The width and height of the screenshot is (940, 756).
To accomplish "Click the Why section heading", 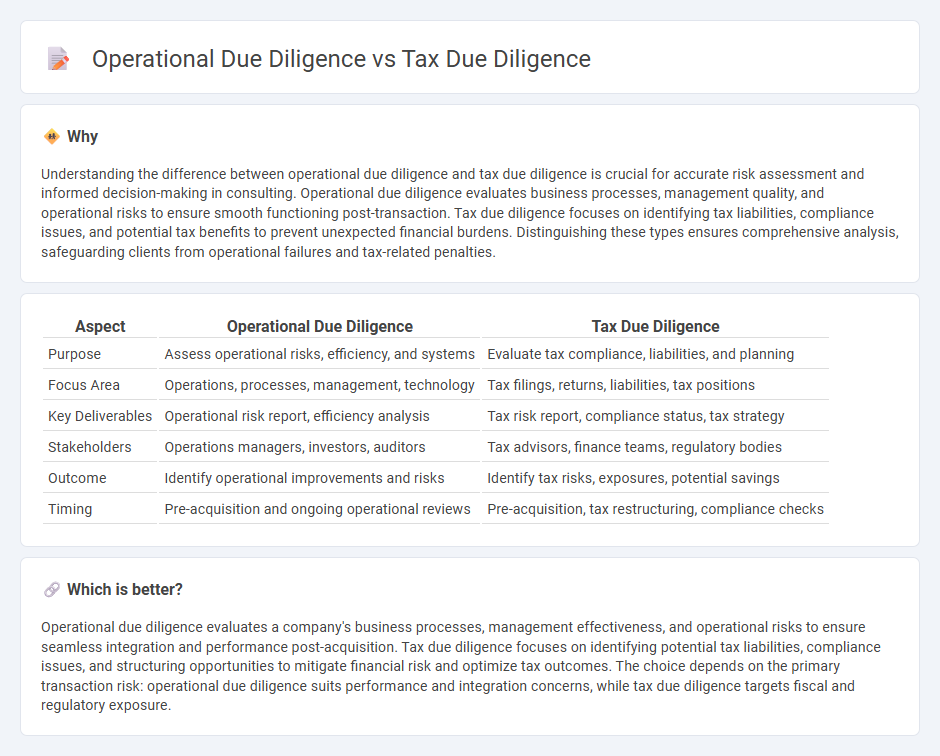I will (82, 137).
